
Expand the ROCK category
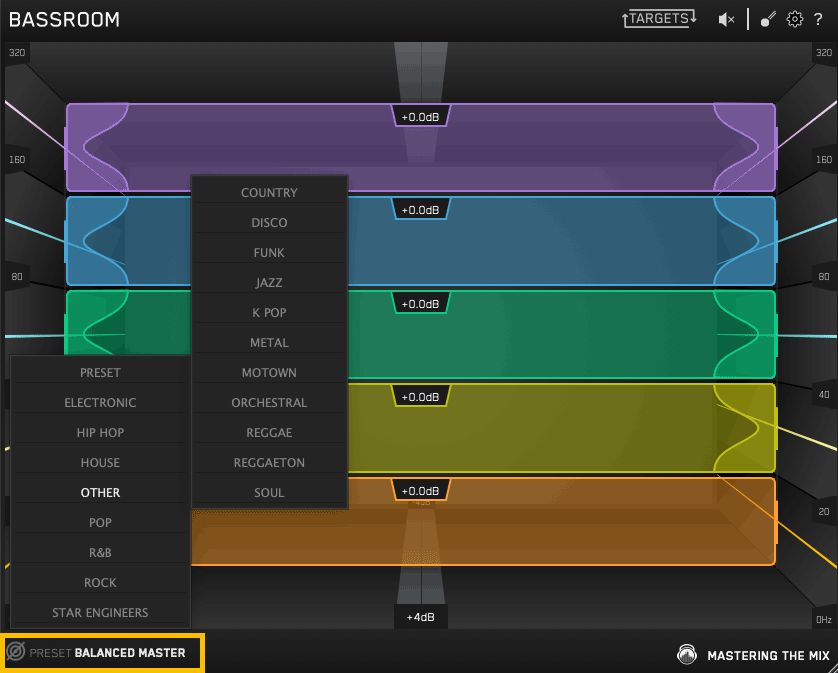[x=100, y=582]
